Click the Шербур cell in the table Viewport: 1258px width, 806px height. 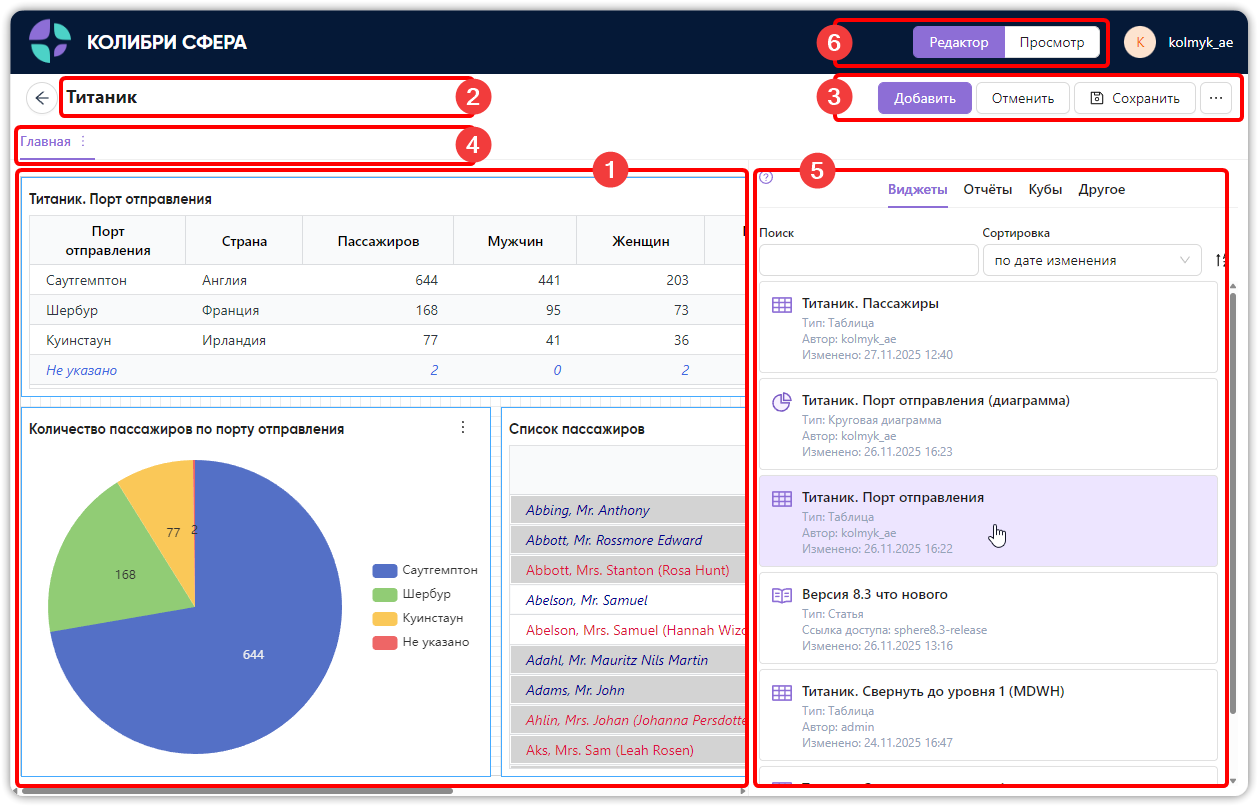tap(107, 310)
